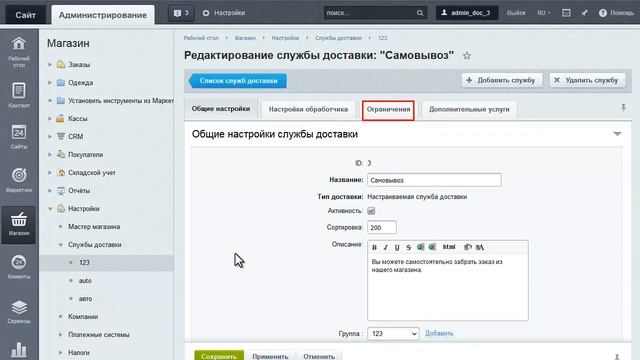Click in the Описание text area
640x360 pixels.
pyautogui.click(x=448, y=287)
